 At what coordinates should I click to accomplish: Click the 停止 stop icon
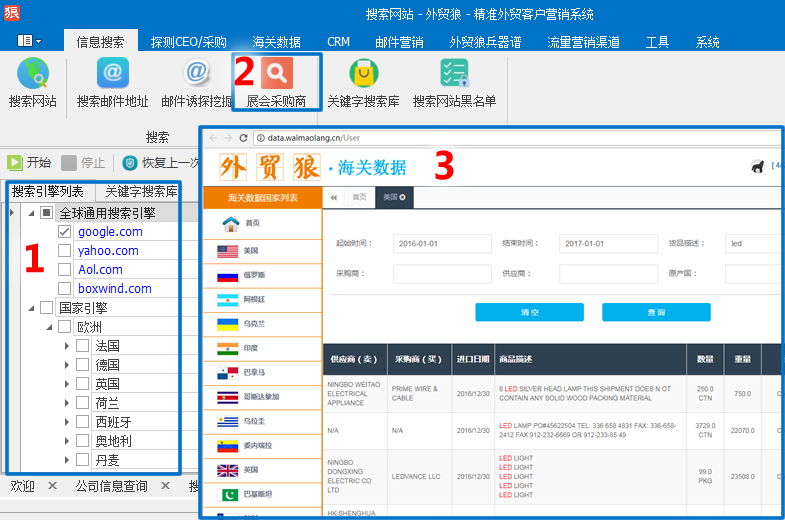[x=69, y=163]
